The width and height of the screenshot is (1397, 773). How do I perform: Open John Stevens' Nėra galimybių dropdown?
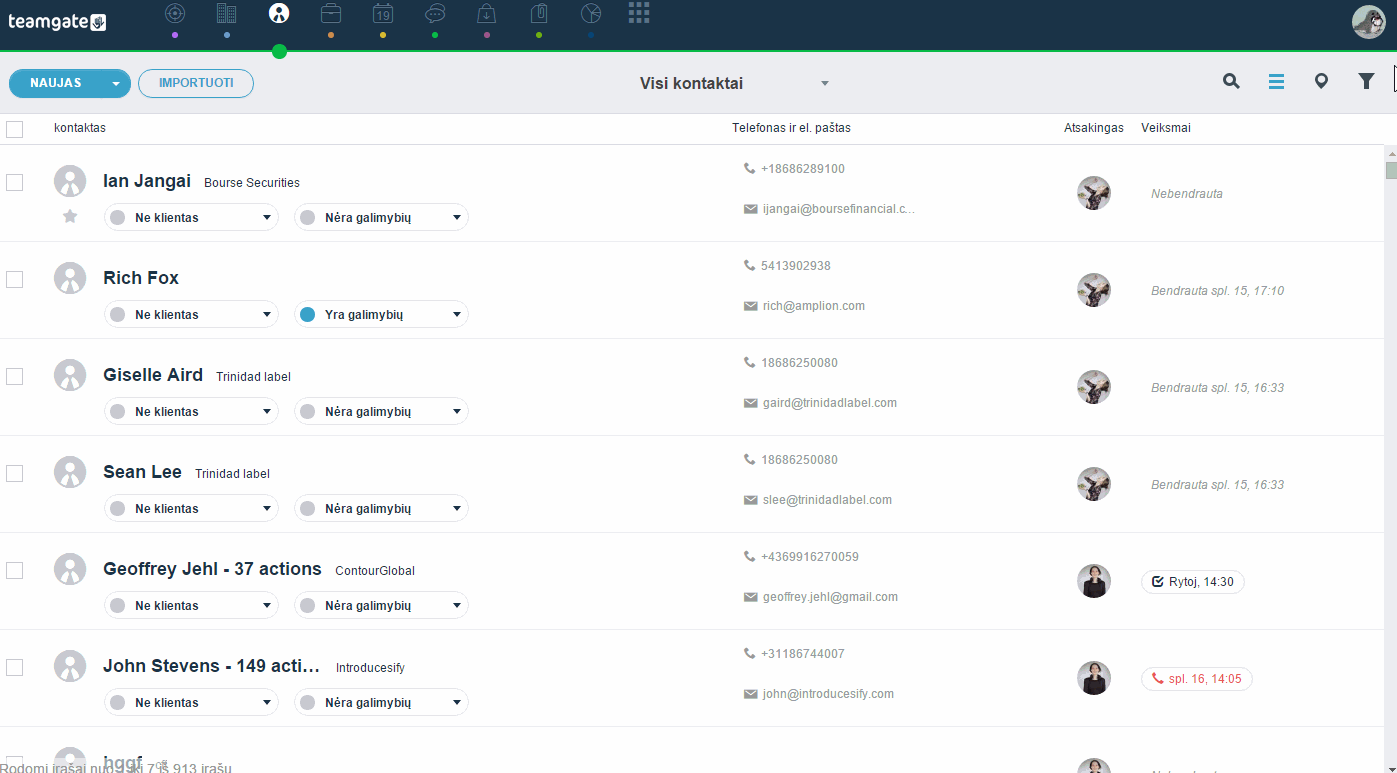pyautogui.click(x=381, y=702)
